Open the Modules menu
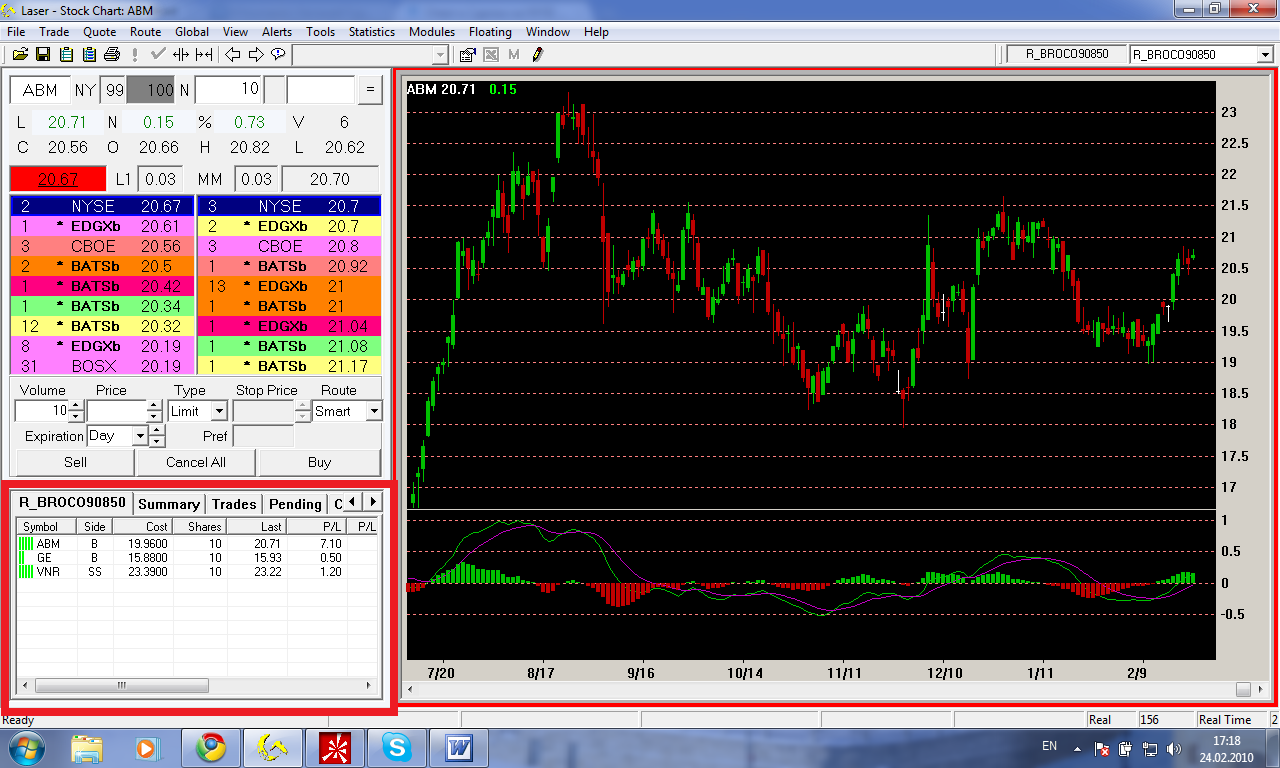Image resolution: width=1280 pixels, height=768 pixels. [x=432, y=32]
